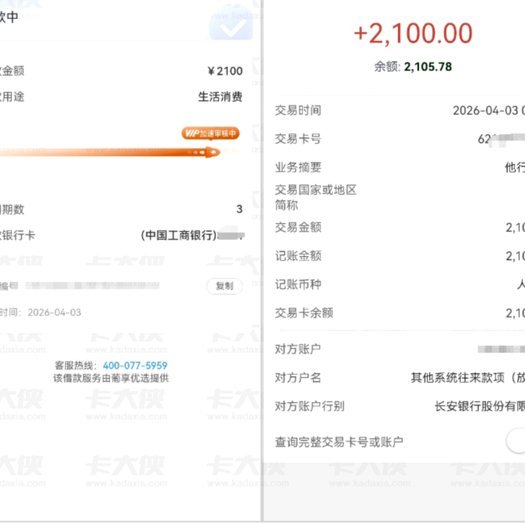Call the 400-077-5959 hotline link

coord(135,365)
